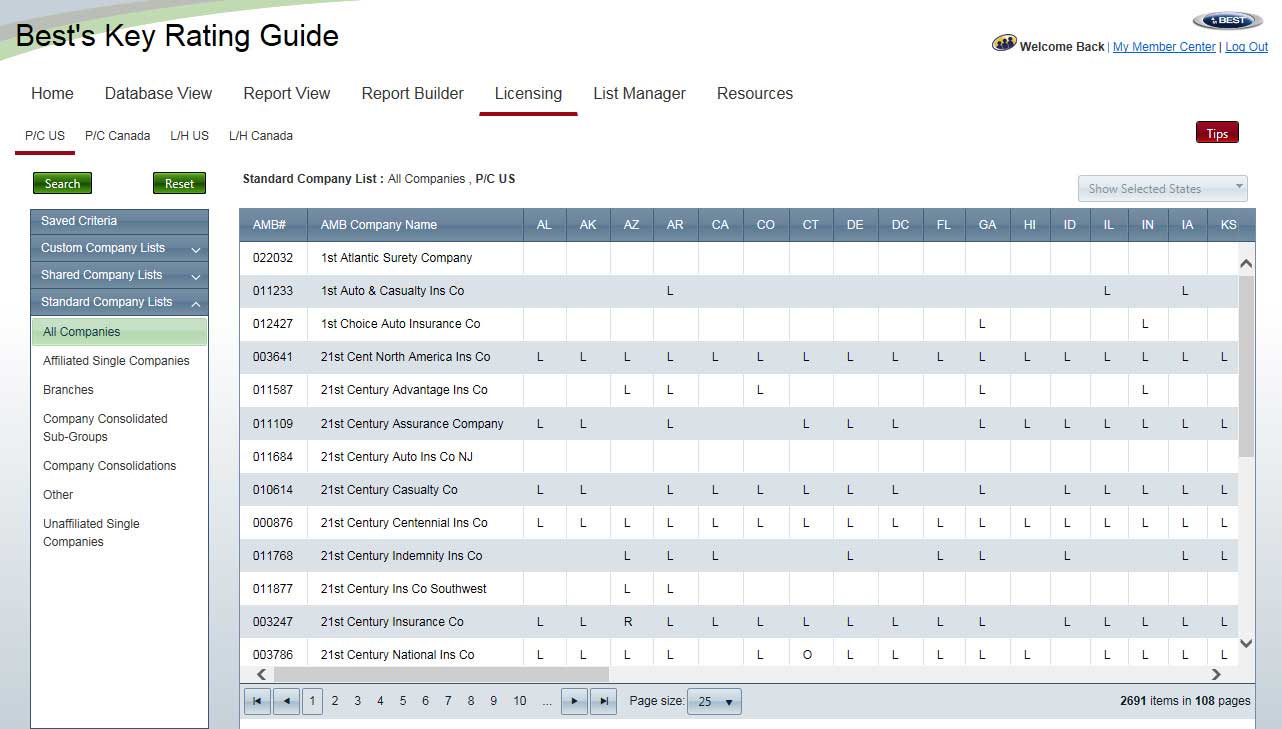Click 'O' in CT column for 21st Century National
The height and width of the screenshot is (729, 1282).
tap(807, 655)
